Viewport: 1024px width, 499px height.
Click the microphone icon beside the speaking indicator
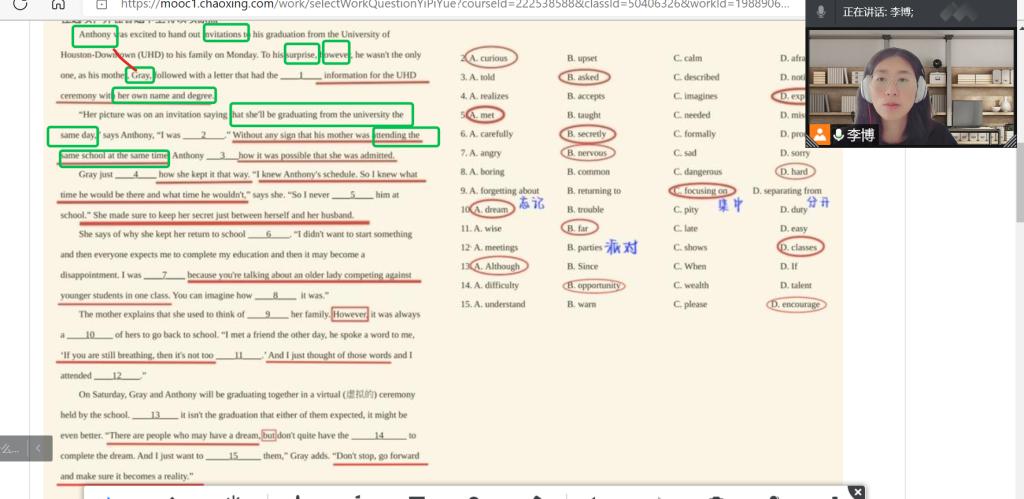821,12
